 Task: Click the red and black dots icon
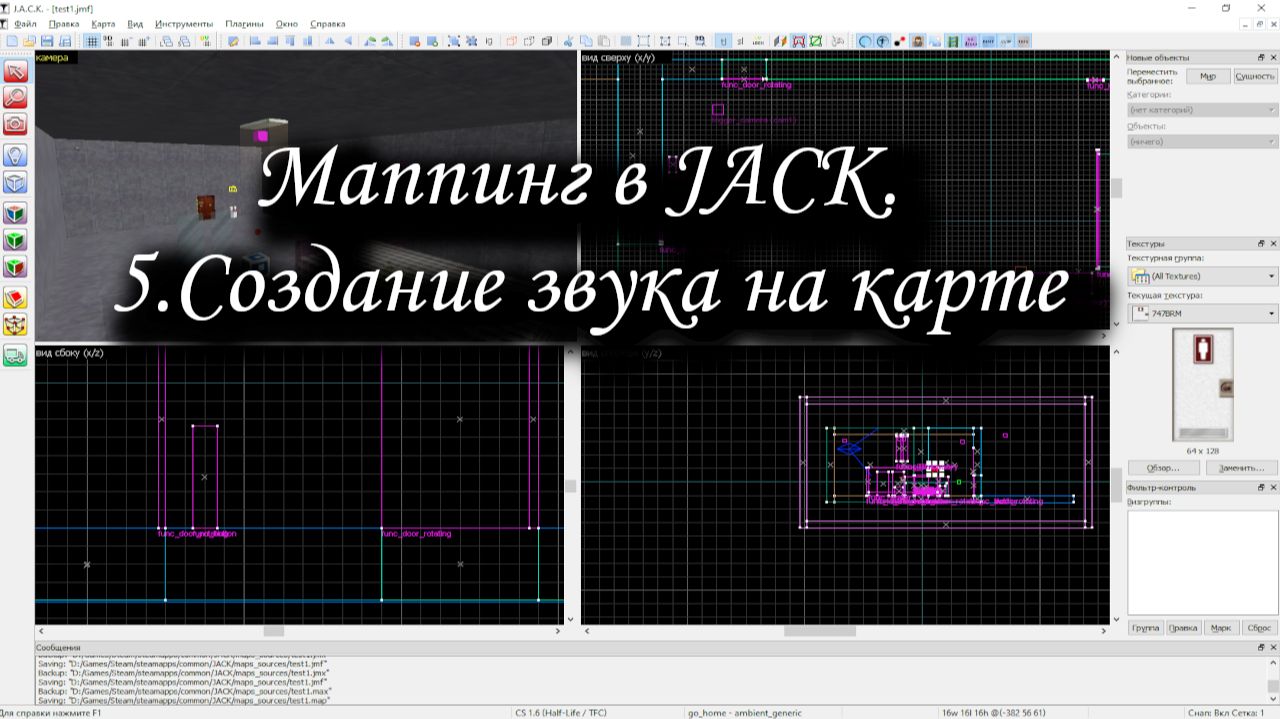[899, 41]
